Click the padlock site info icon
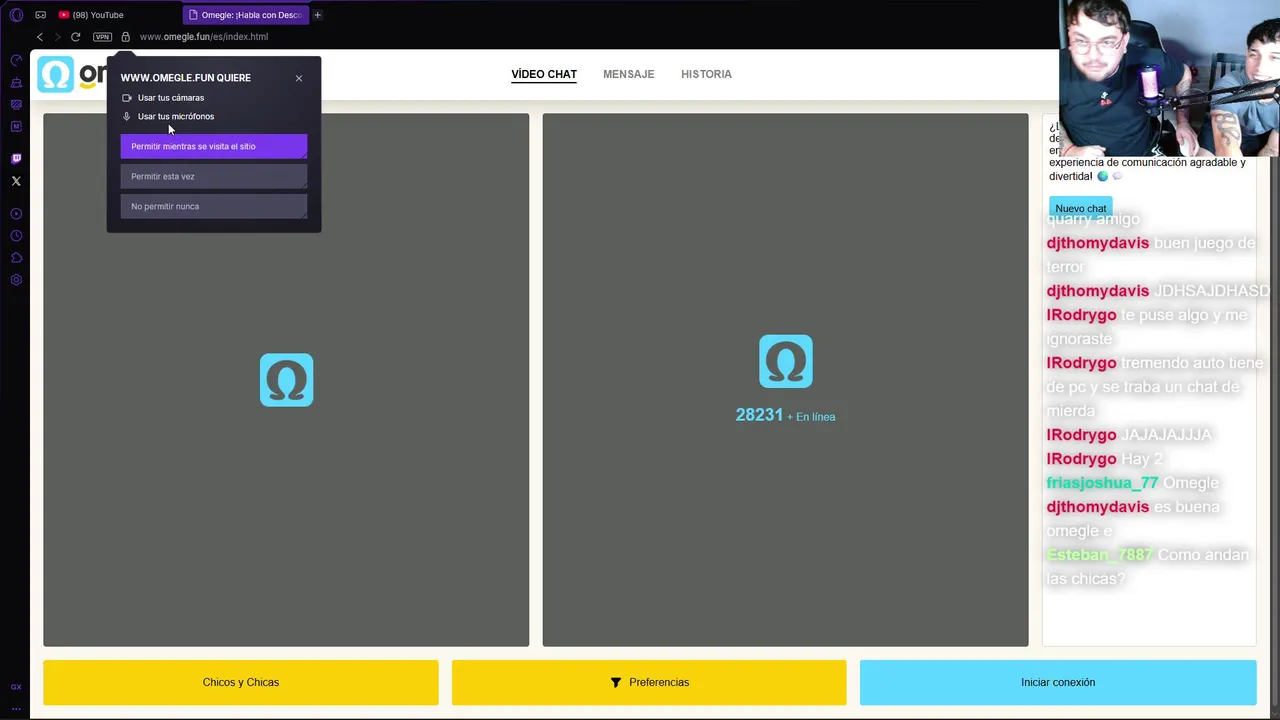Image resolution: width=1280 pixels, height=720 pixels. click(125, 37)
